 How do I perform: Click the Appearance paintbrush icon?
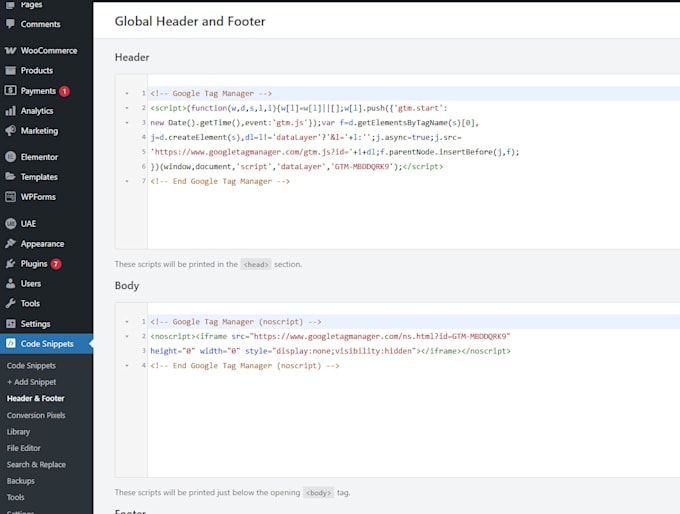click(x=10, y=243)
